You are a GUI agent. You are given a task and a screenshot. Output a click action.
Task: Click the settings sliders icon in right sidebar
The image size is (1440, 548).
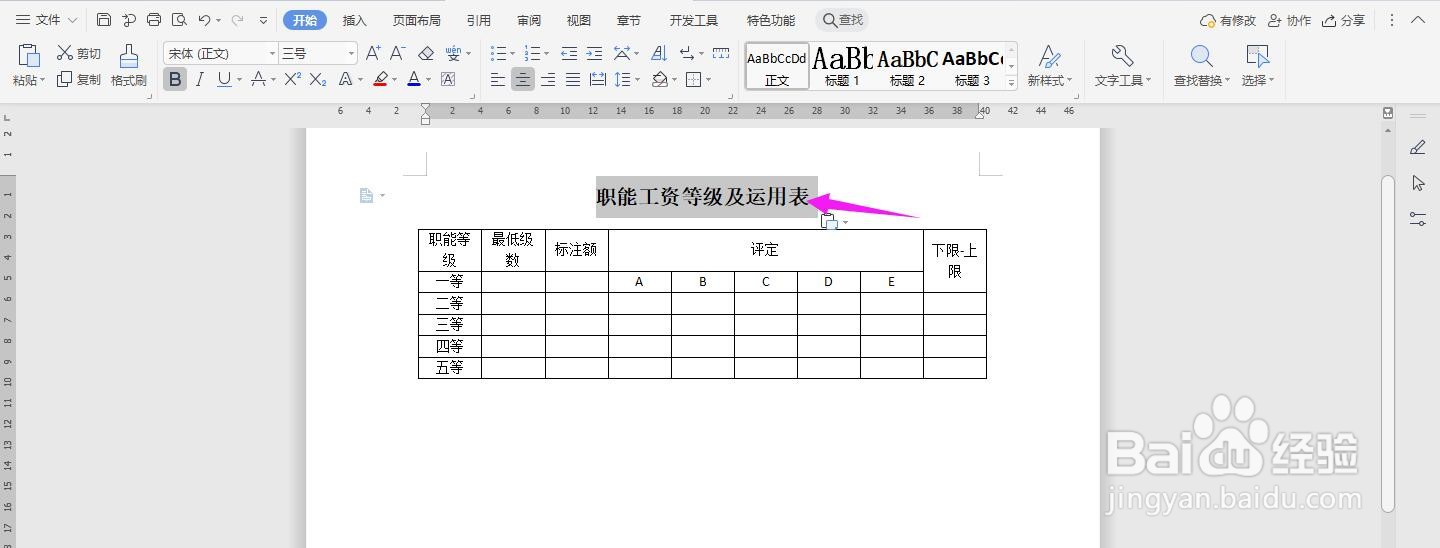pos(1418,218)
